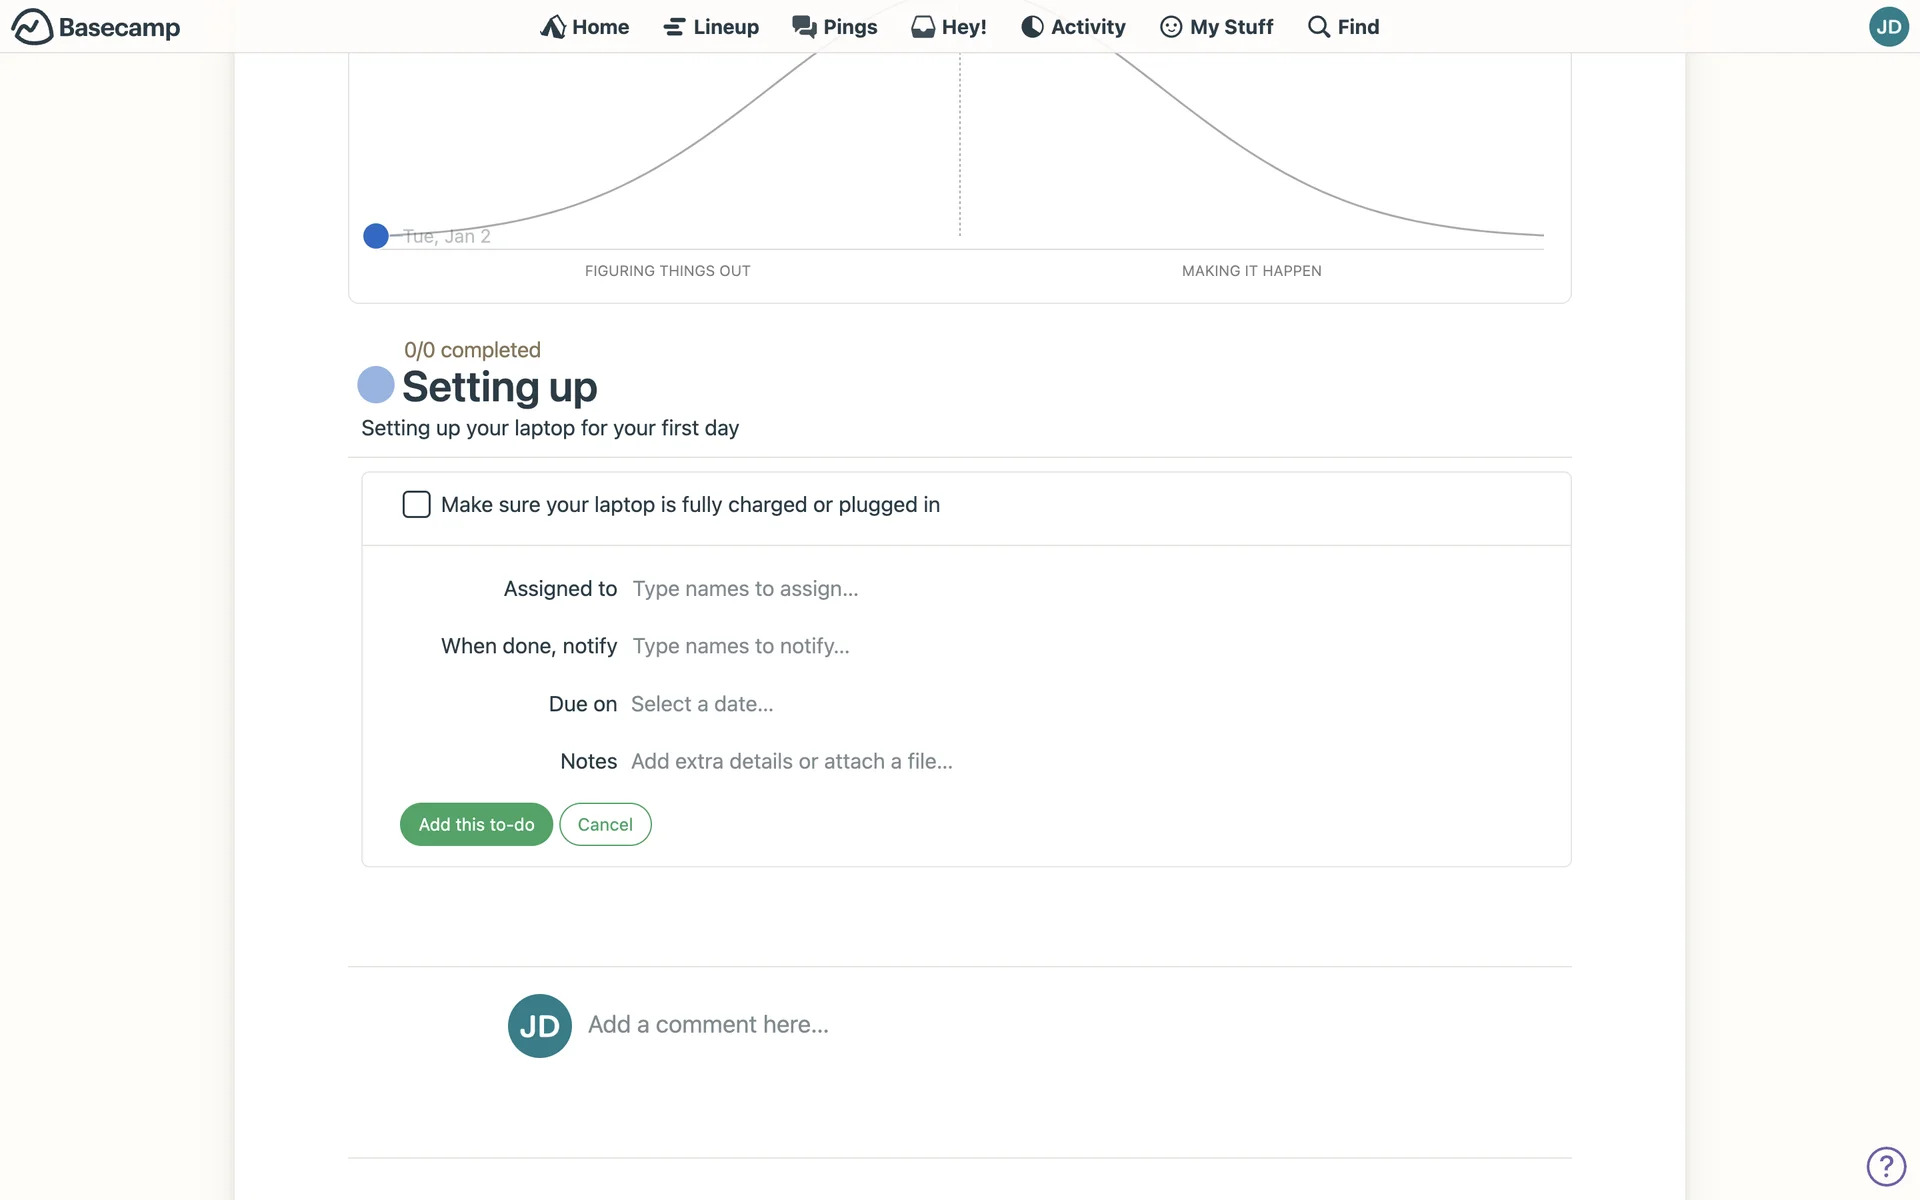
Task: Cancel adding the to-do
Action: [x=605, y=824]
